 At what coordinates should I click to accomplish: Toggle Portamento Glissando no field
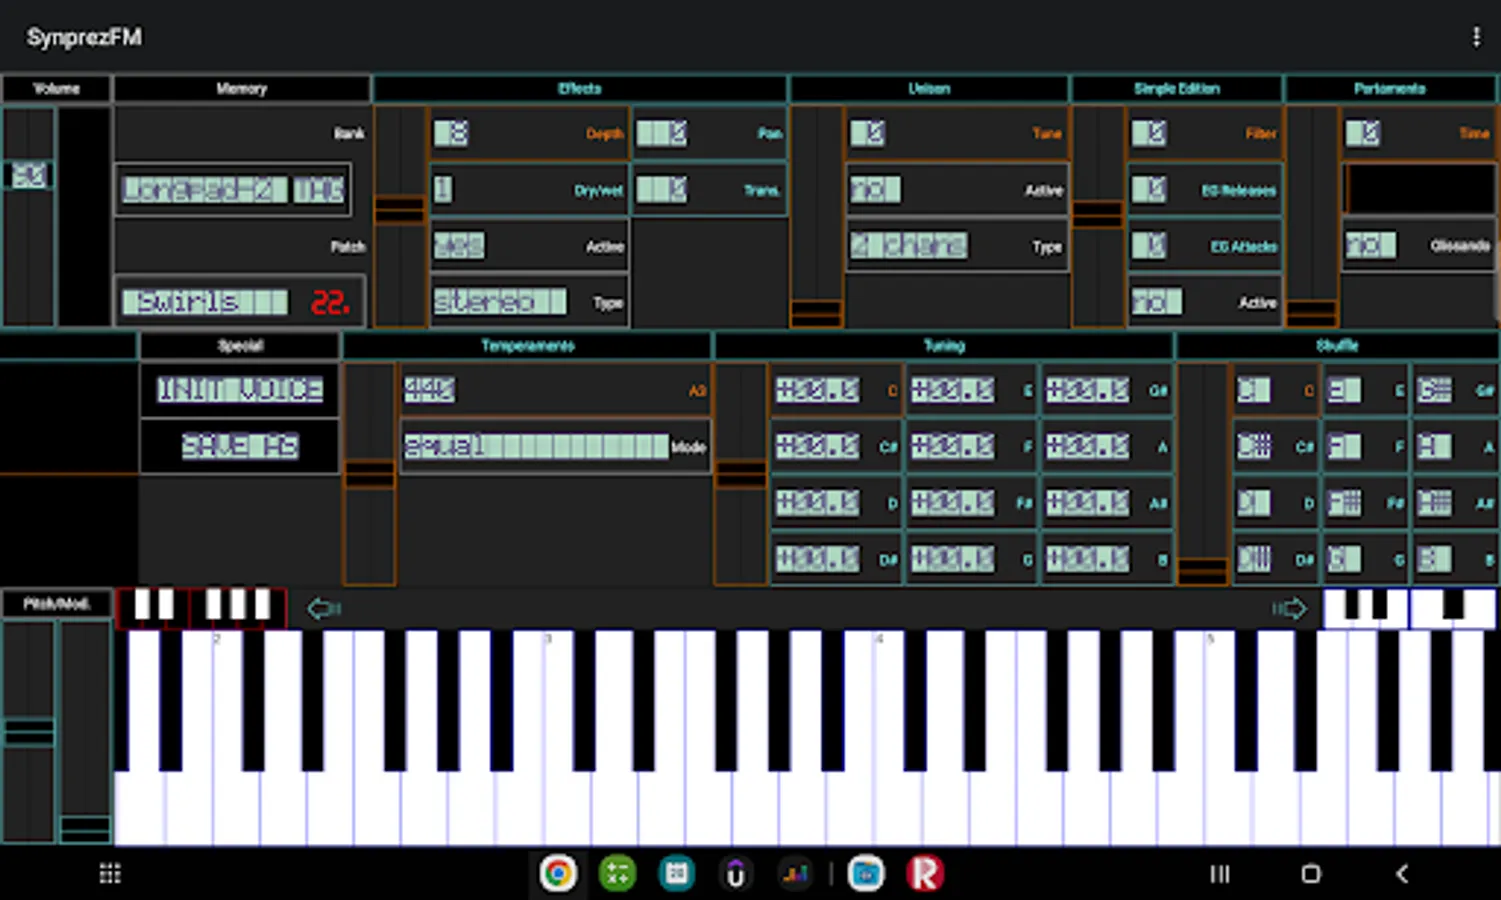tap(1370, 246)
